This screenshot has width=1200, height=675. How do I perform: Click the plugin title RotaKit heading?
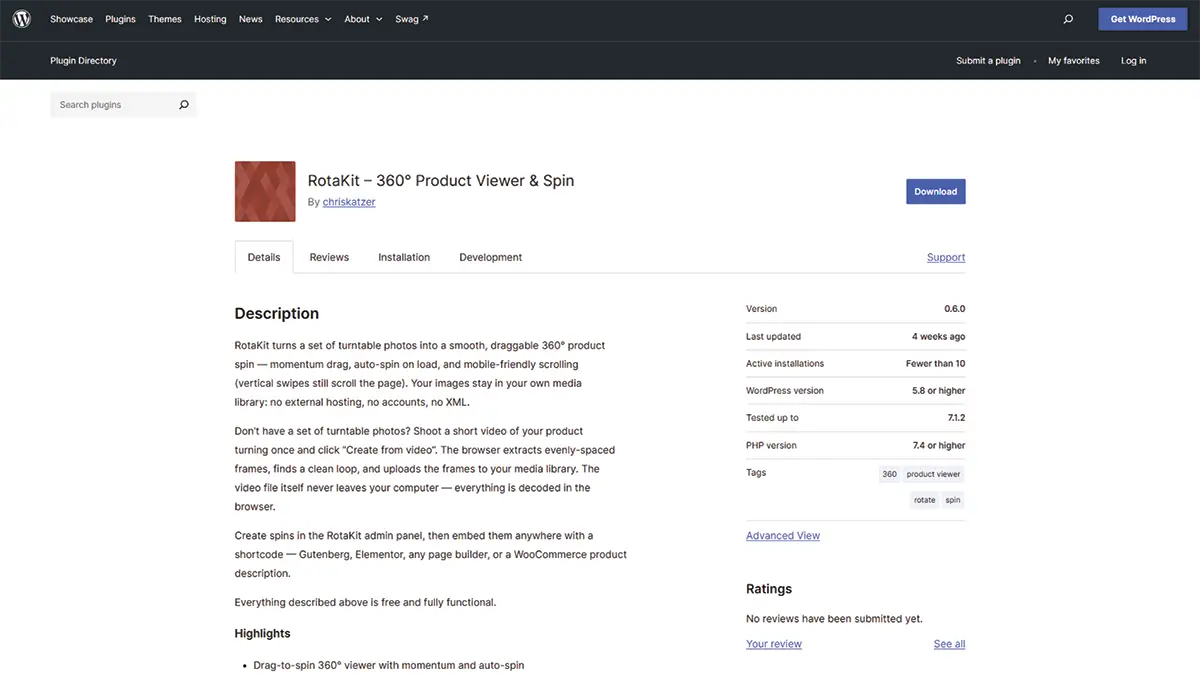(x=441, y=181)
